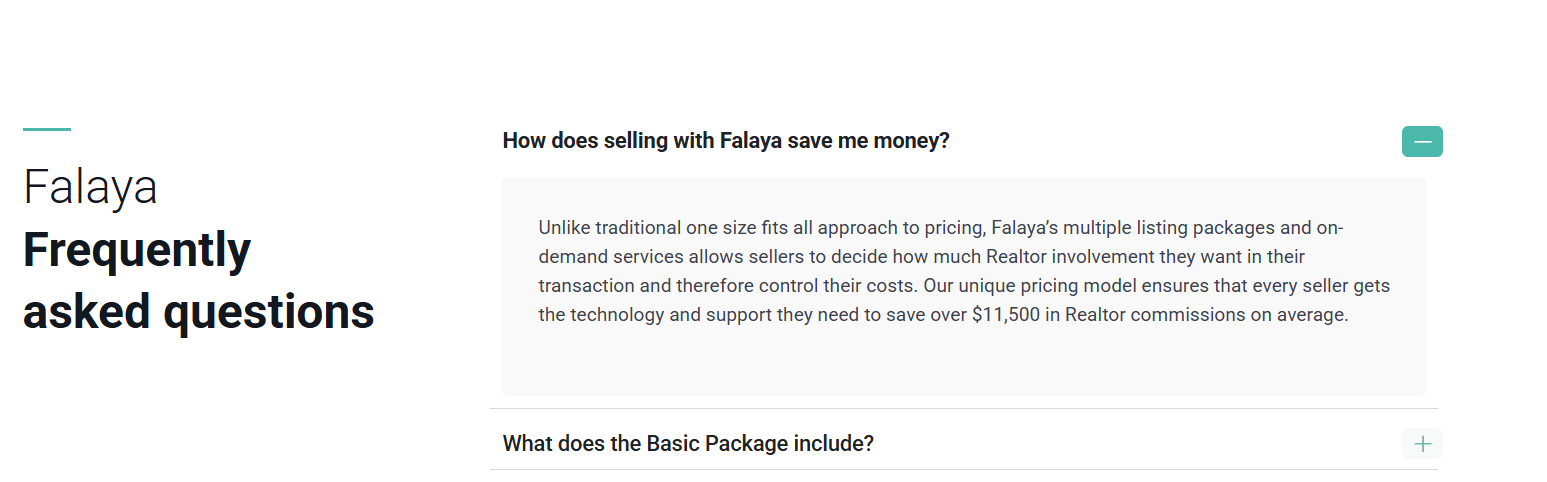Viewport: 1547px width, 482px height.
Task: Toggle the "How does selling with Falaya" question title
Action: (x=725, y=141)
